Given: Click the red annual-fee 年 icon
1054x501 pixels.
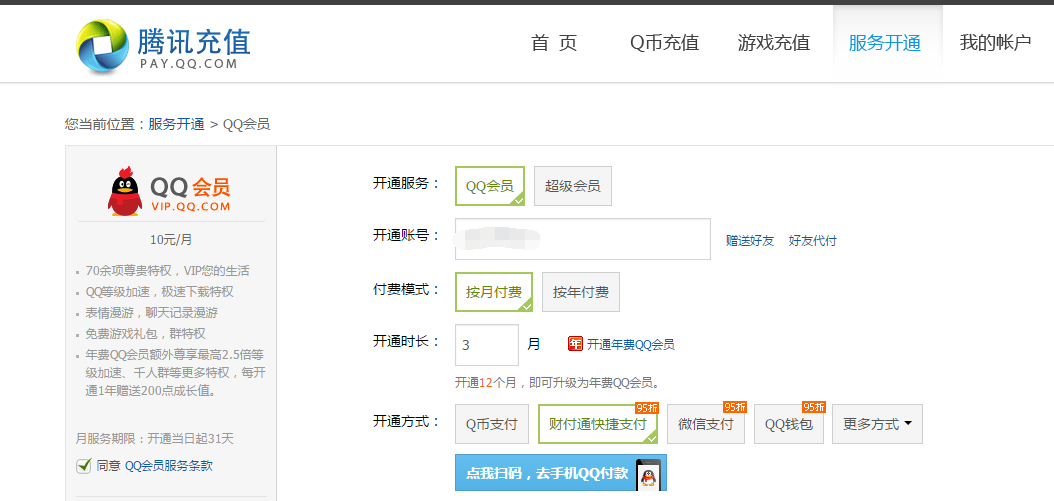Looking at the screenshot, I should tap(575, 344).
